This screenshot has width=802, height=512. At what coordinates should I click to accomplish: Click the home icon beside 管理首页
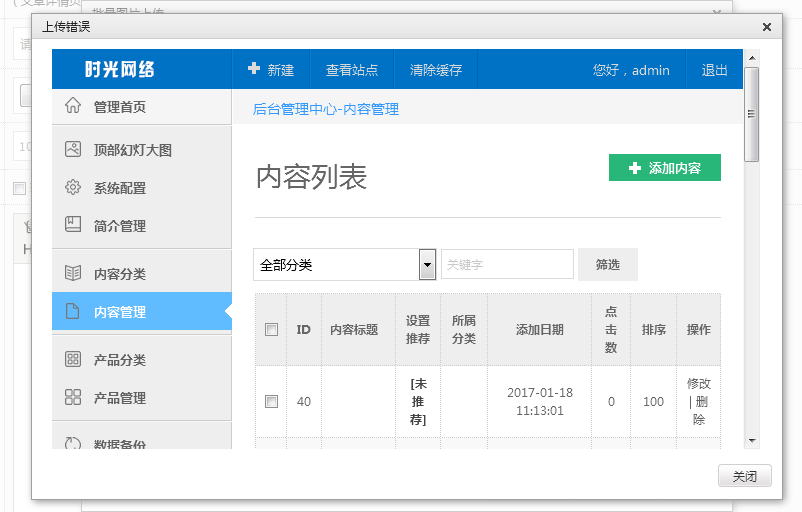[73, 106]
